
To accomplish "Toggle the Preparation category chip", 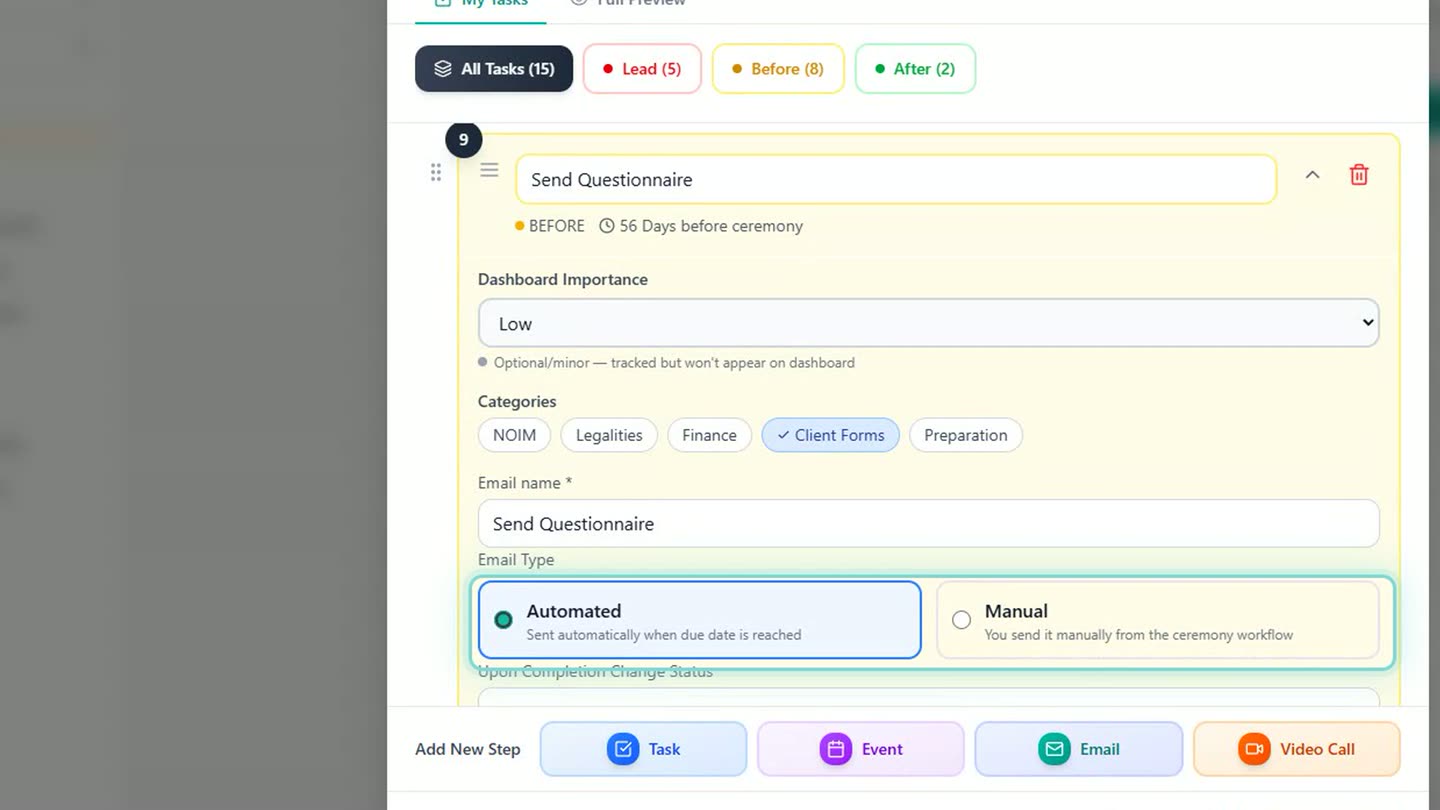I will tap(966, 435).
